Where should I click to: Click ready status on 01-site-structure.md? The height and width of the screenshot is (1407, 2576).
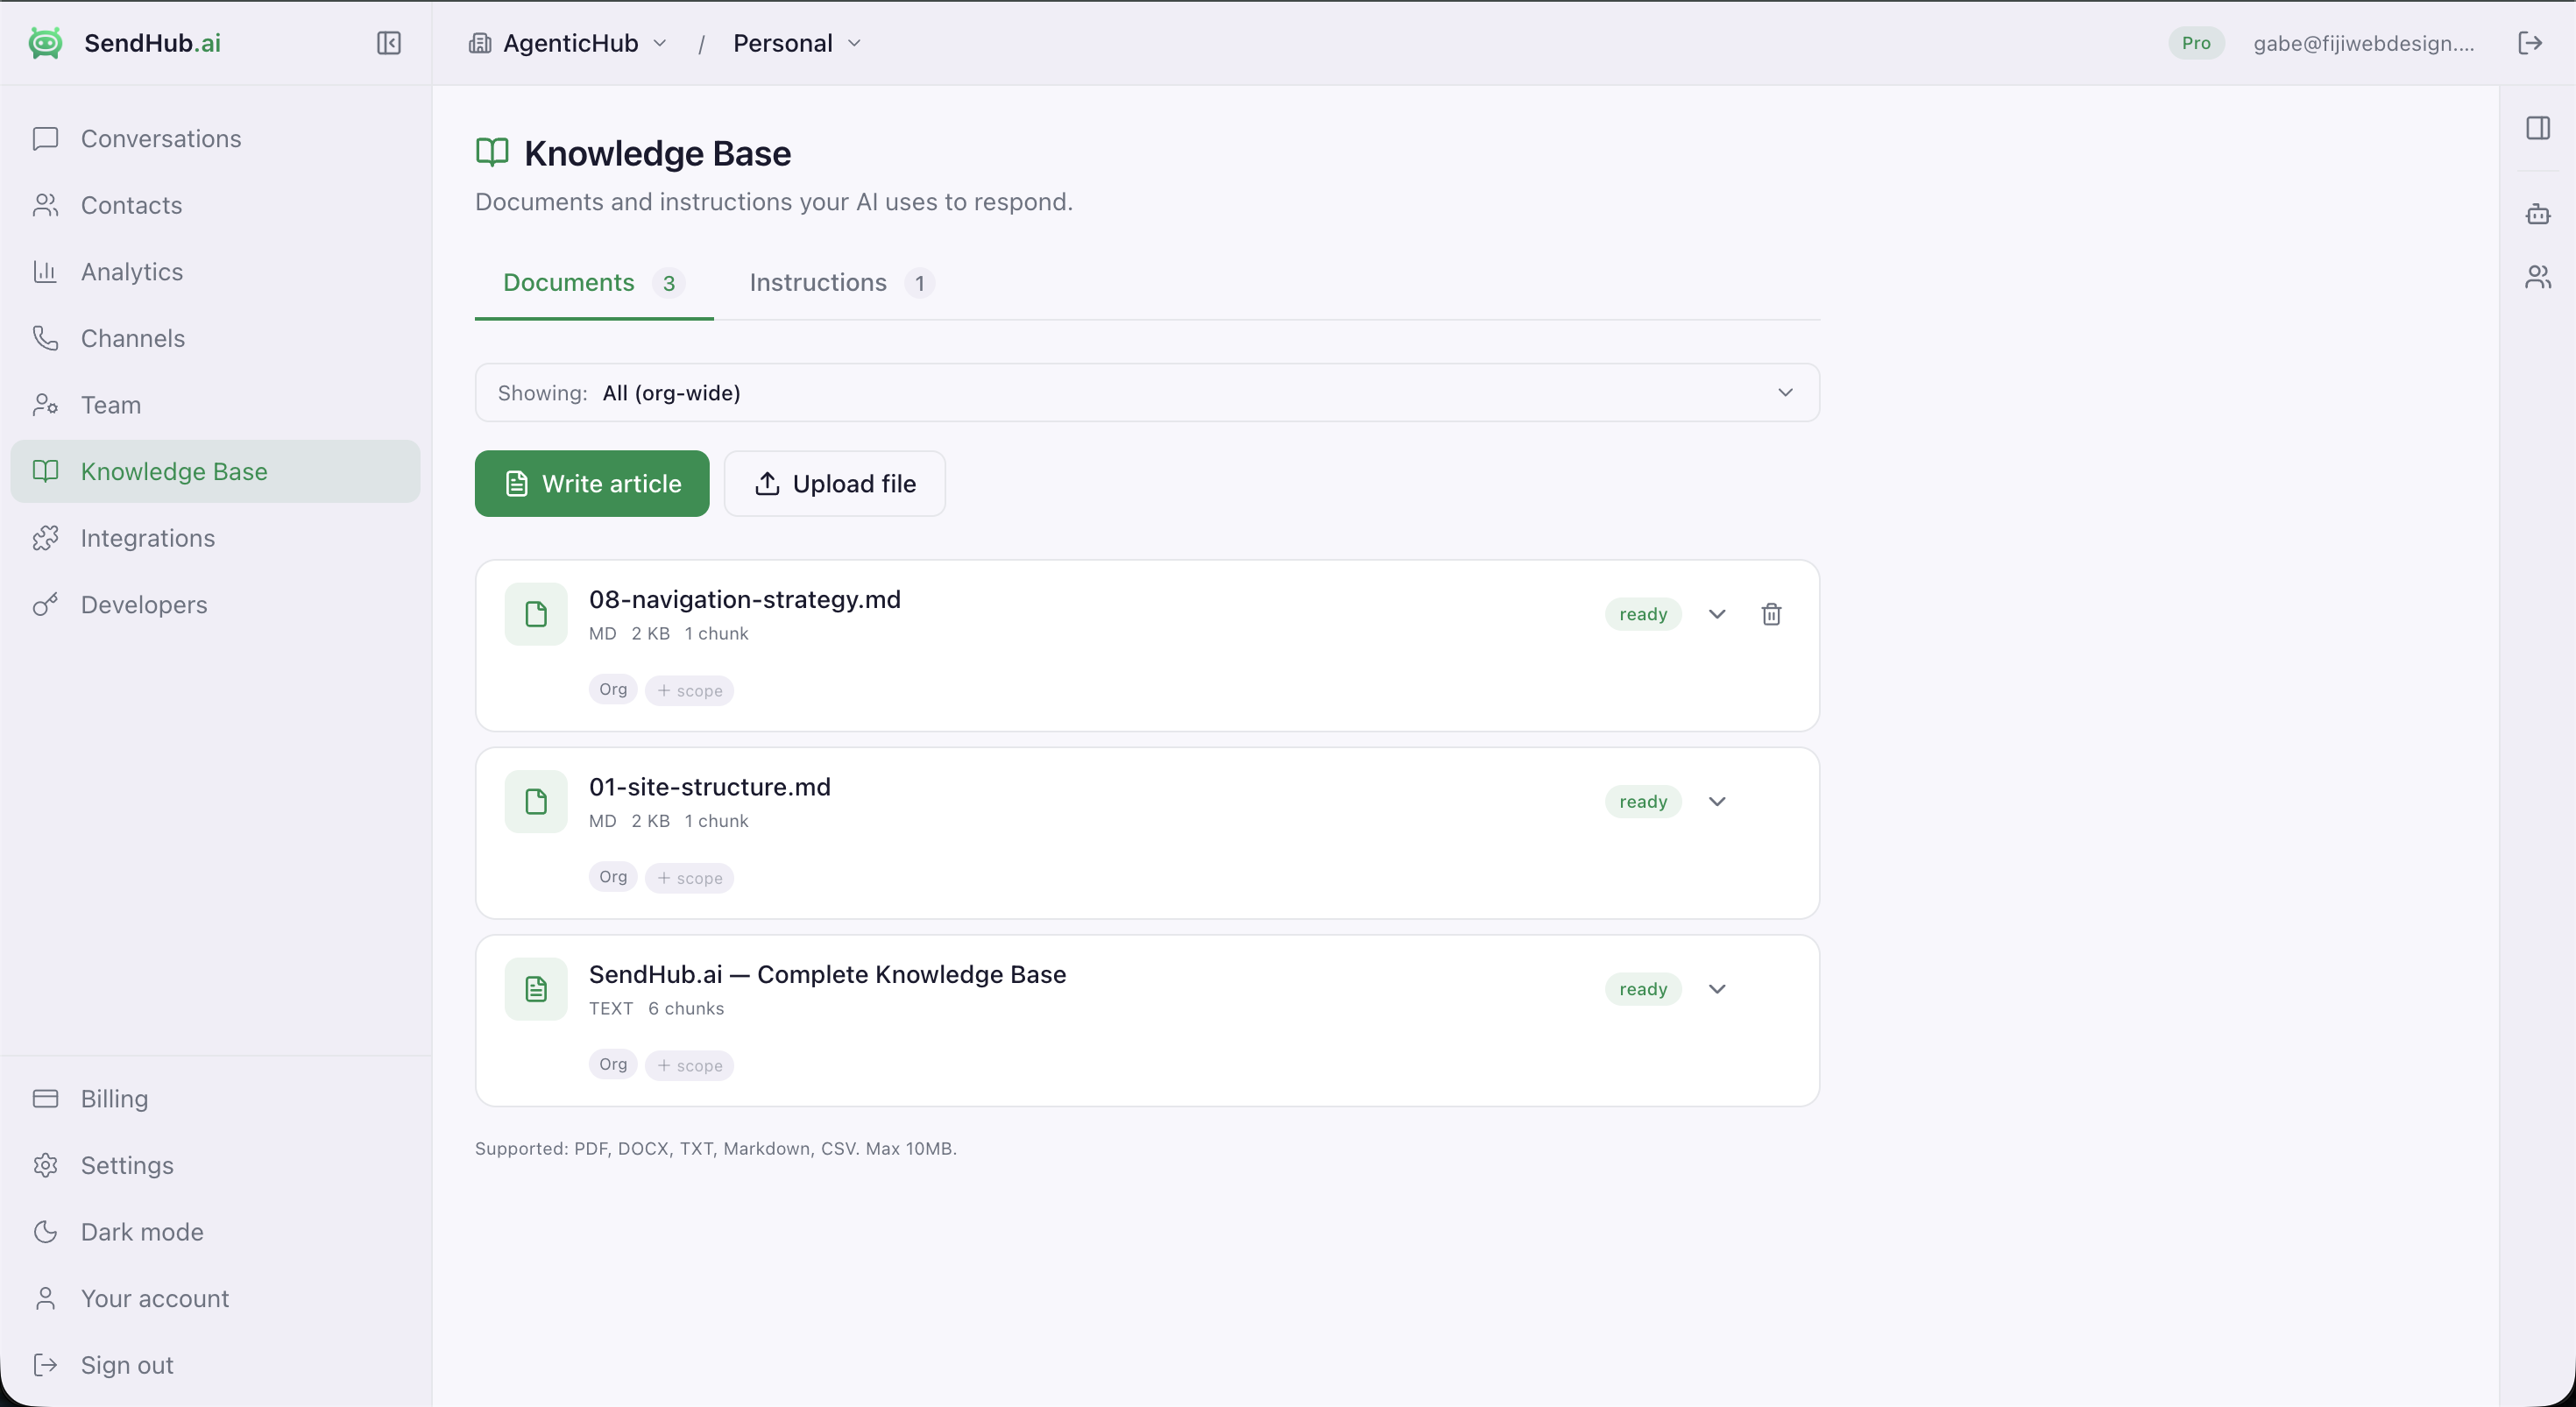1643,801
